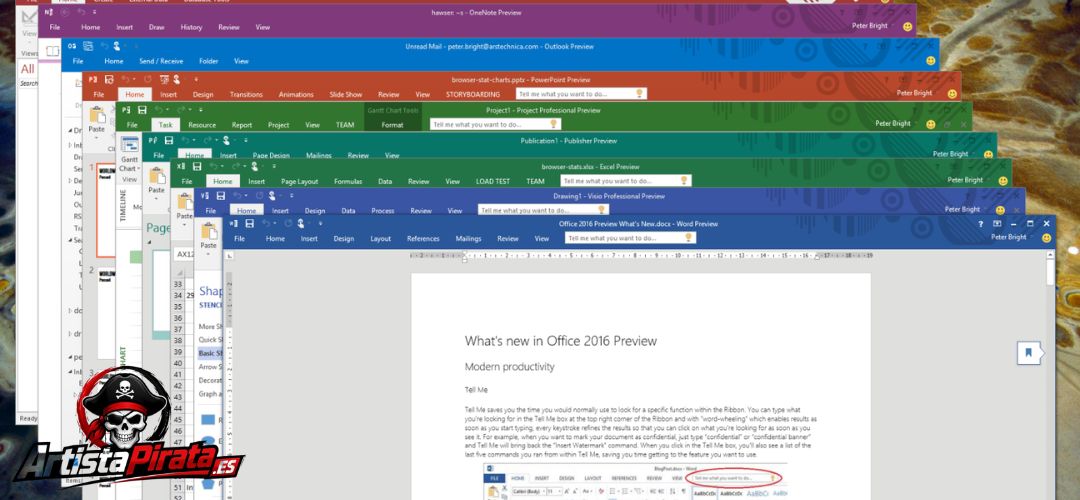Open the Folder tab in Outlook
Viewport: 1080px width, 500px height.
(x=209, y=61)
